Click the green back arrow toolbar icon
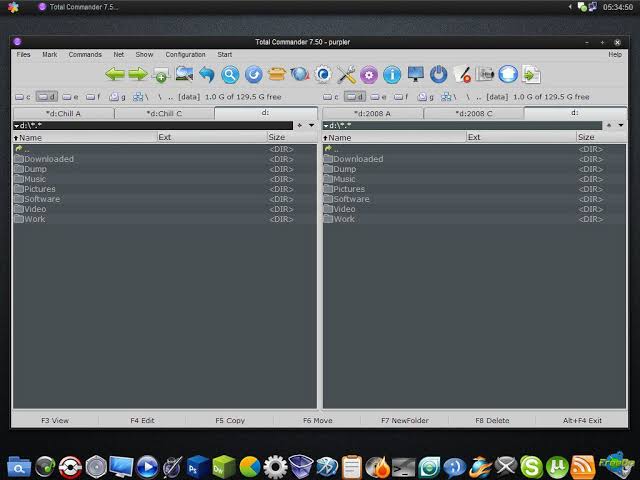Image resolution: width=640 pixels, height=480 pixels. point(115,74)
